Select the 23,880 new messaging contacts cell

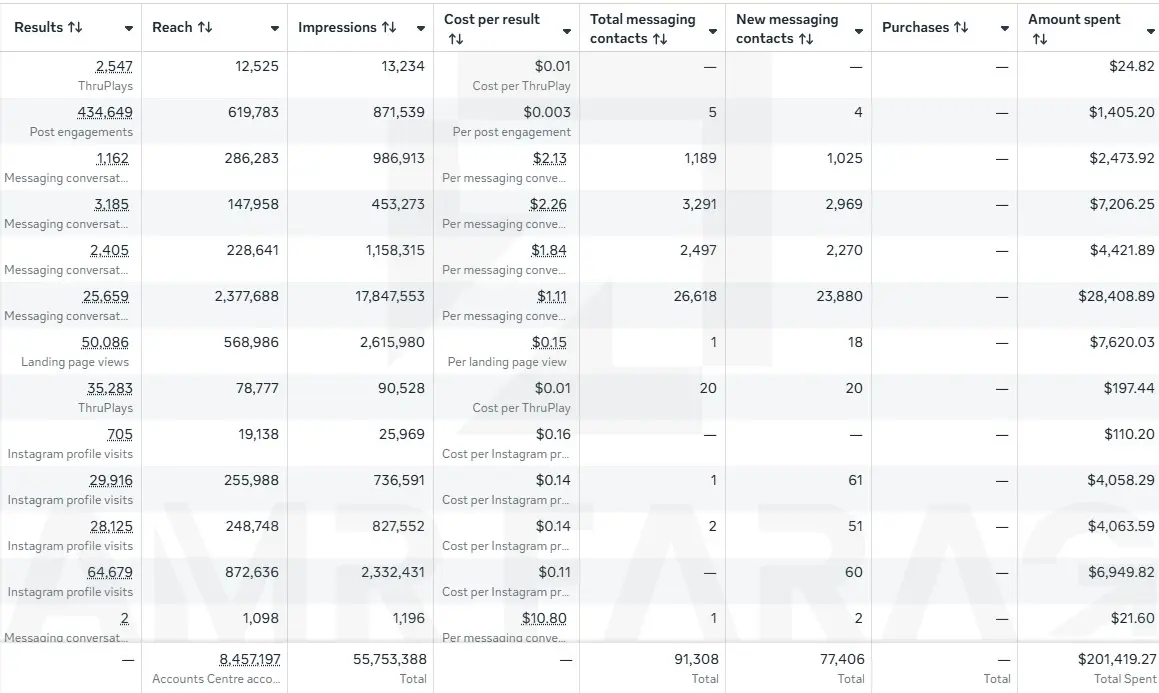click(x=840, y=297)
